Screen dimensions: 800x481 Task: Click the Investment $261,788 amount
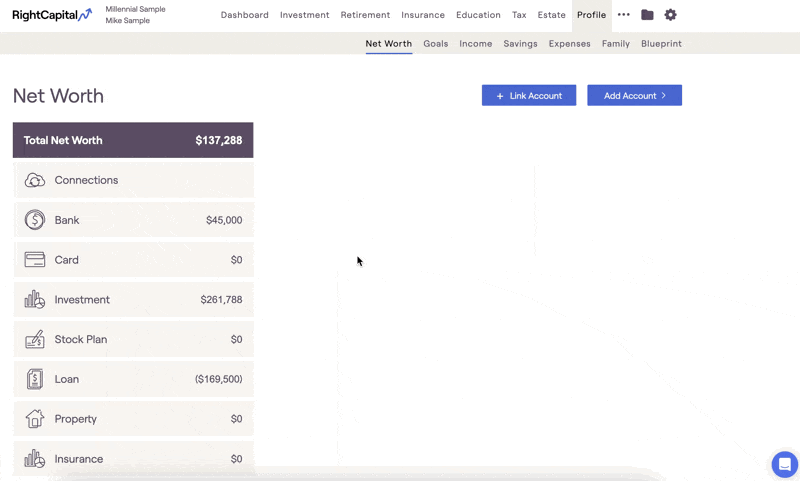221,299
